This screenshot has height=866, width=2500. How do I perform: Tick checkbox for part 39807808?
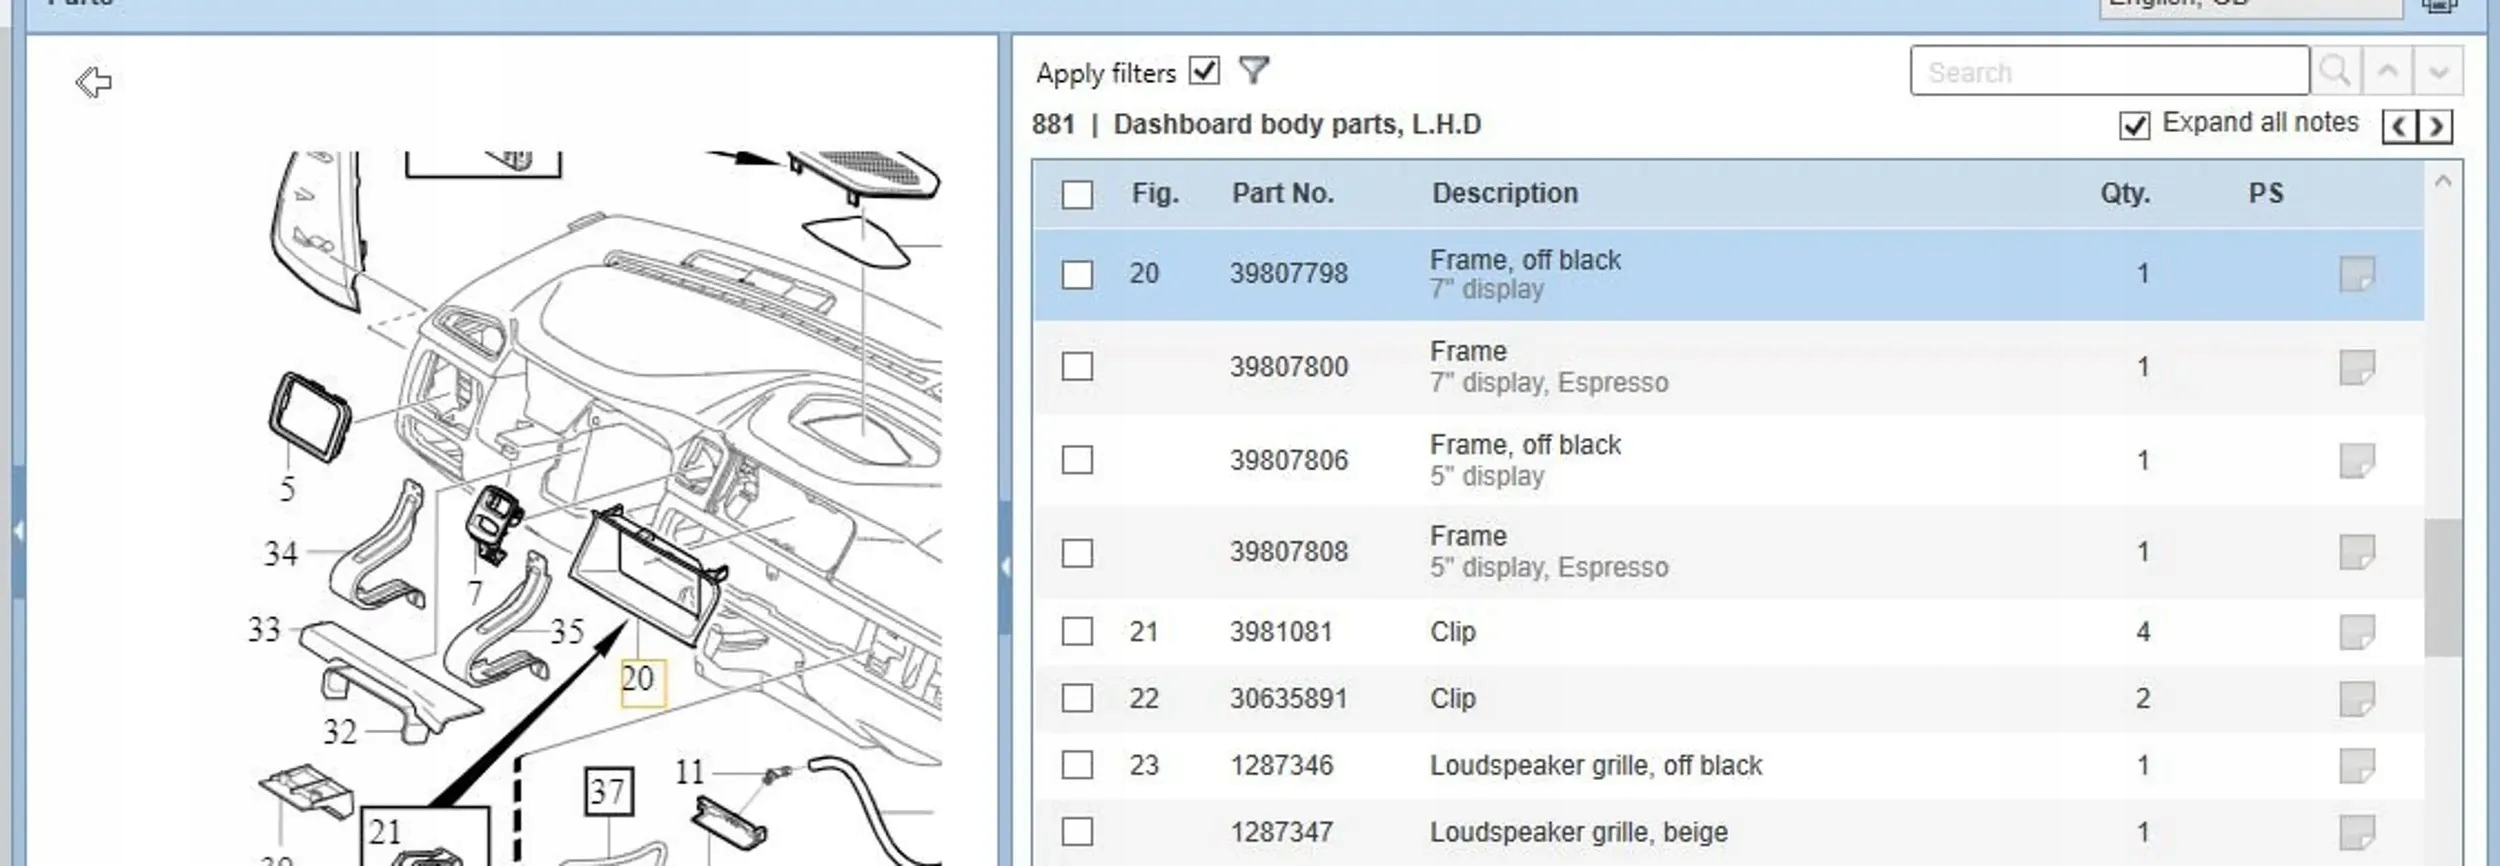pos(1077,552)
